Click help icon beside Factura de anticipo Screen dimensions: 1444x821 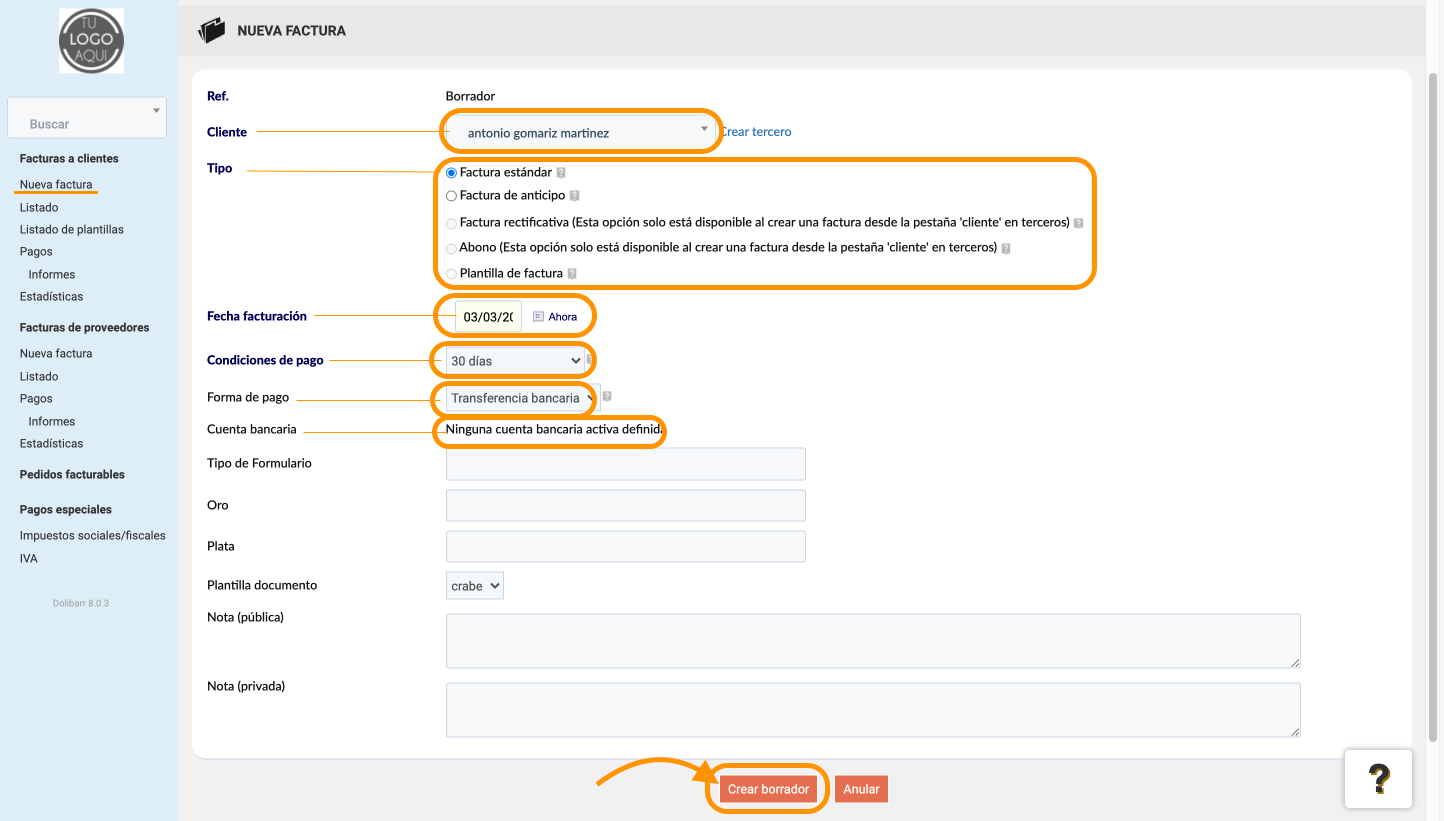tap(574, 196)
